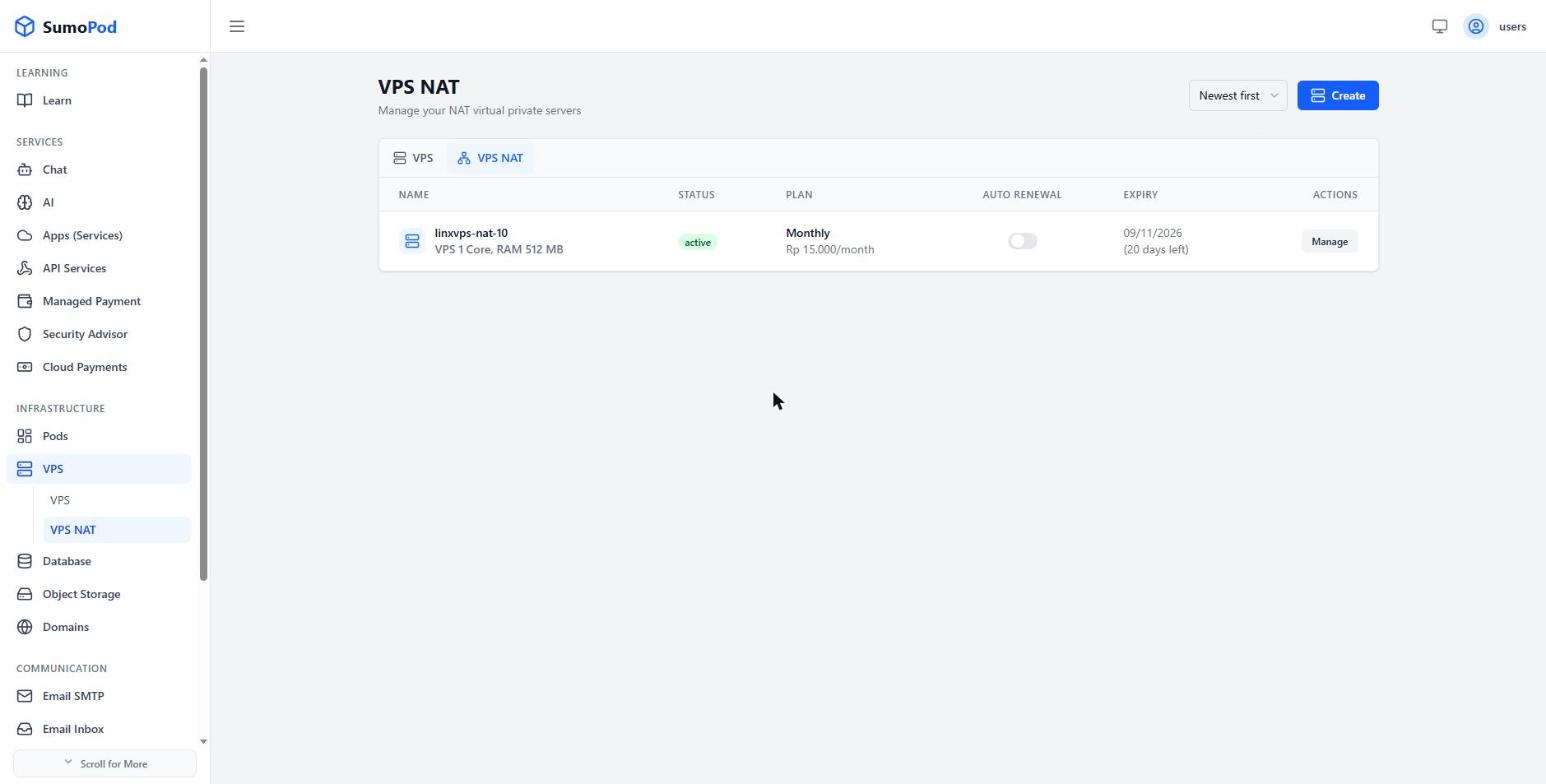
Task: Click the monitor display icon in header
Action: tap(1439, 26)
